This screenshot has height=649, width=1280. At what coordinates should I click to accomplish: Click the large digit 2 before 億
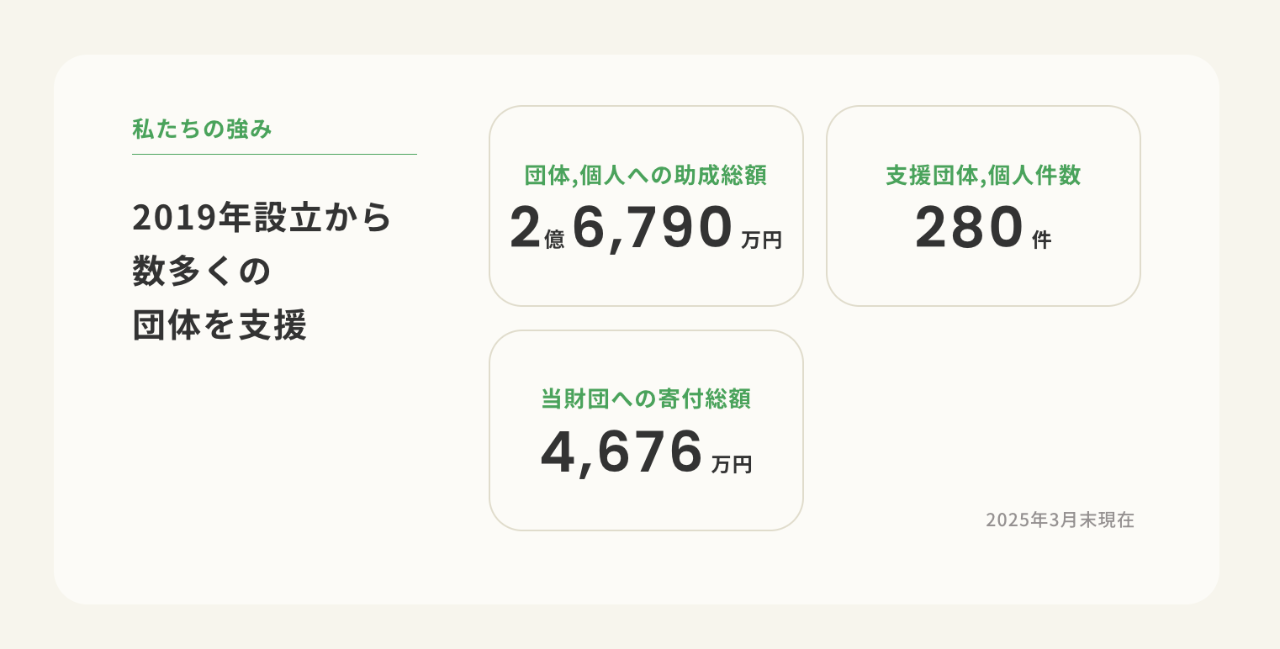pos(524,228)
